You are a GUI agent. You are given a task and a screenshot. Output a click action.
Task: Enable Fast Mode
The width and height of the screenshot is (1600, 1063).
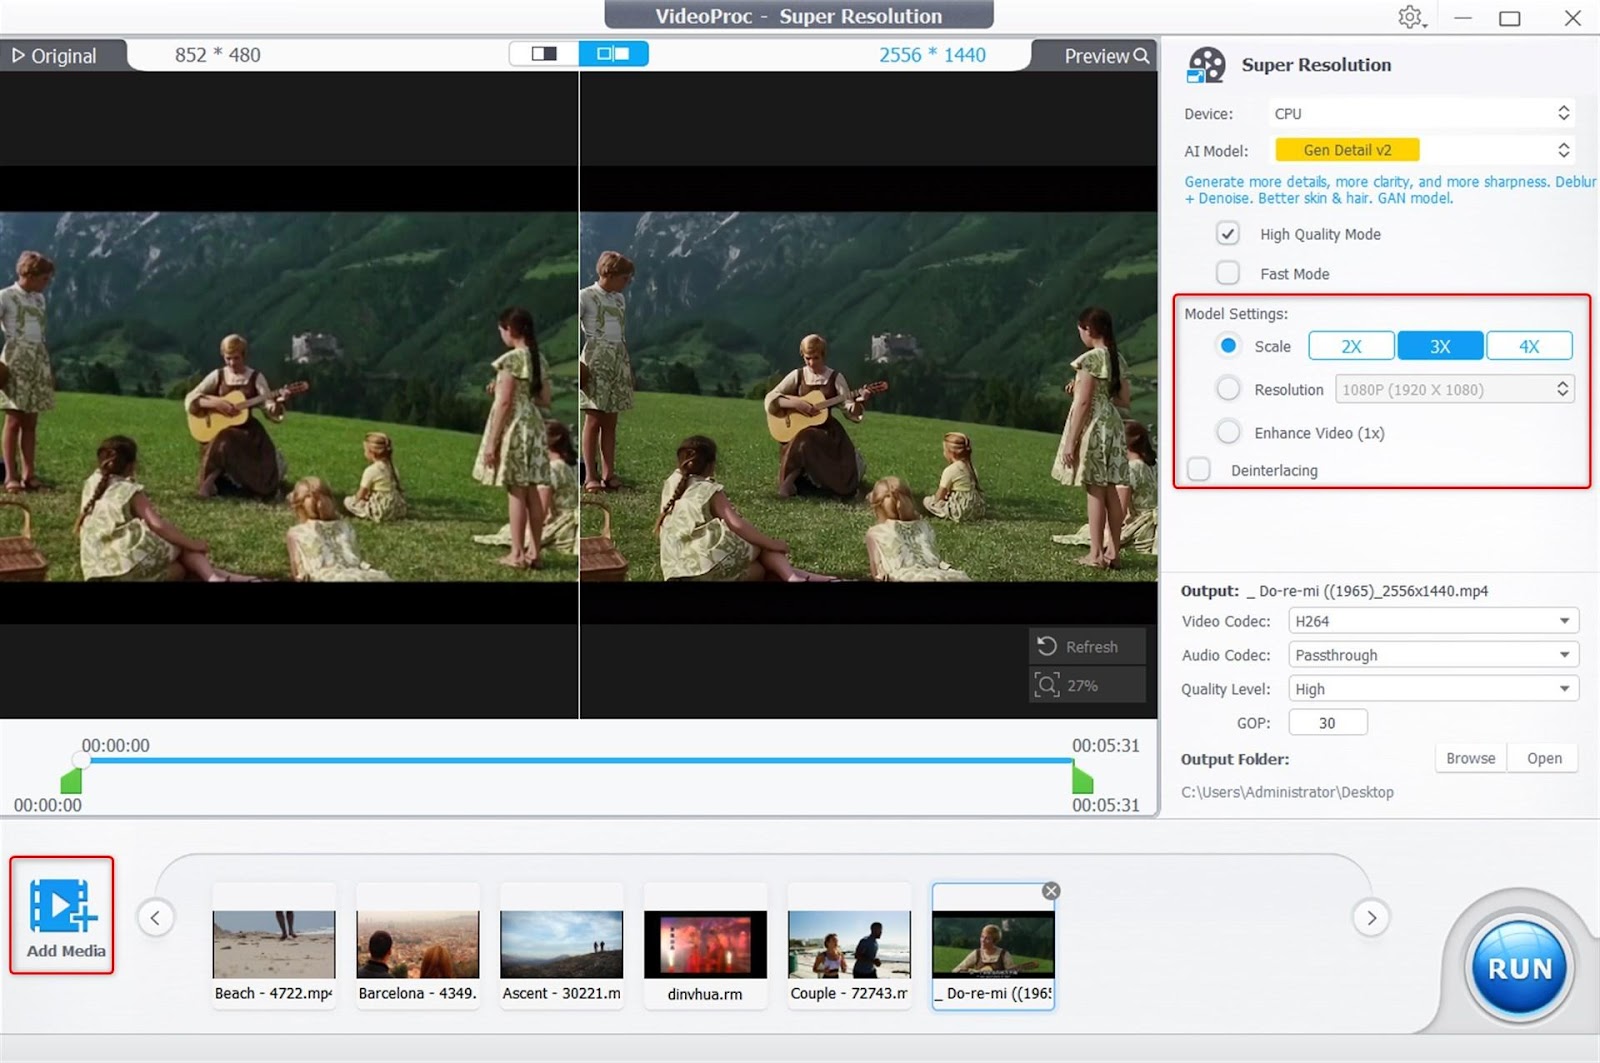click(x=1227, y=272)
